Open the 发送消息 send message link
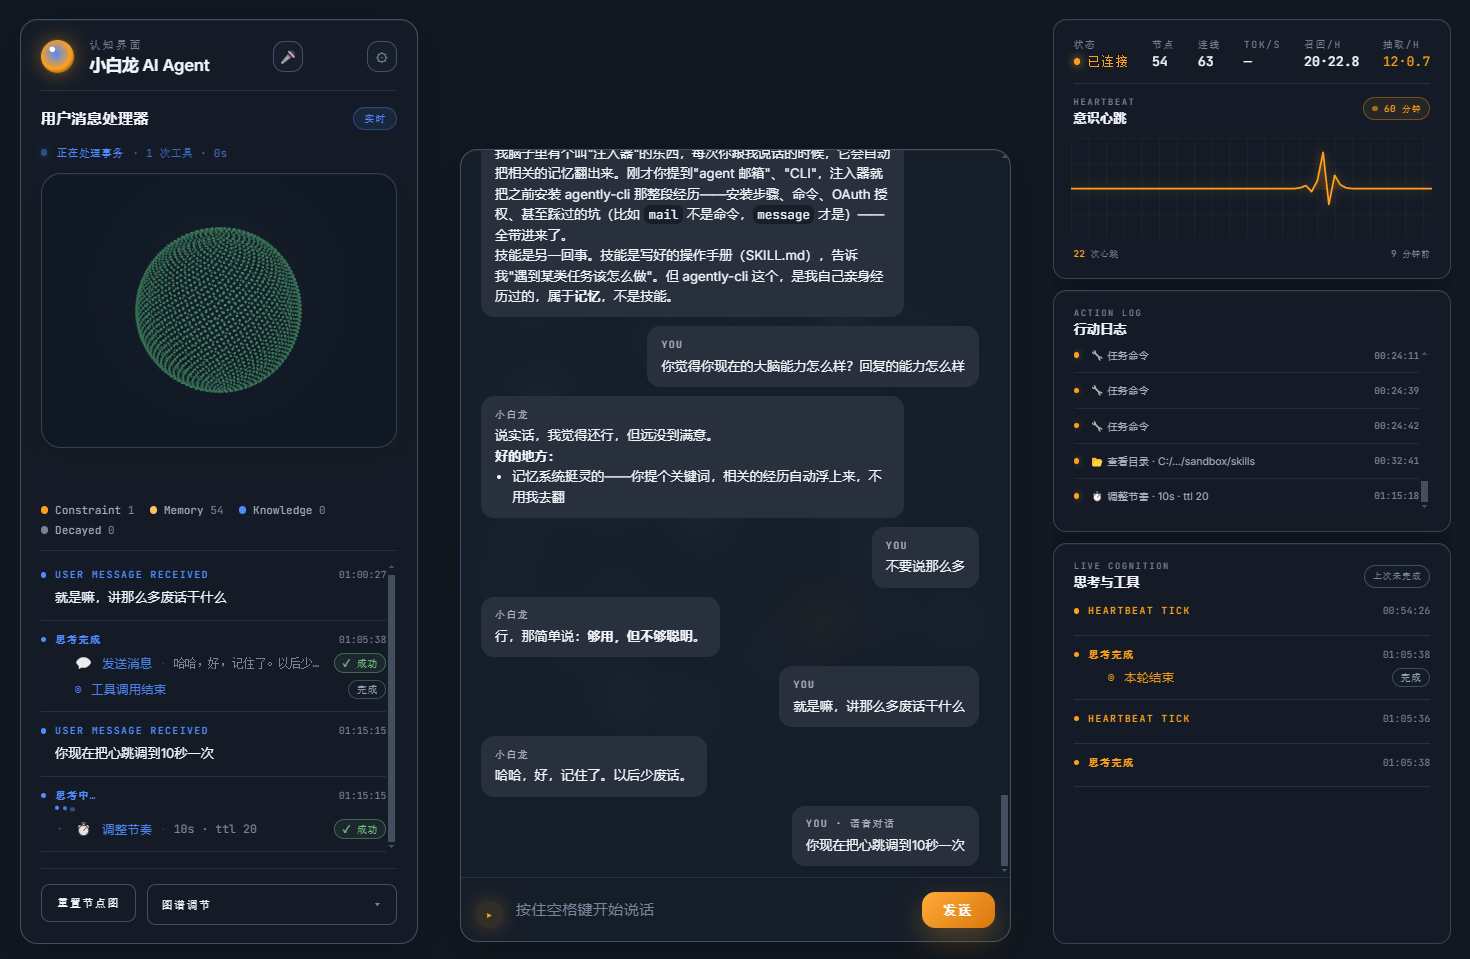The width and height of the screenshot is (1470, 959). [127, 663]
